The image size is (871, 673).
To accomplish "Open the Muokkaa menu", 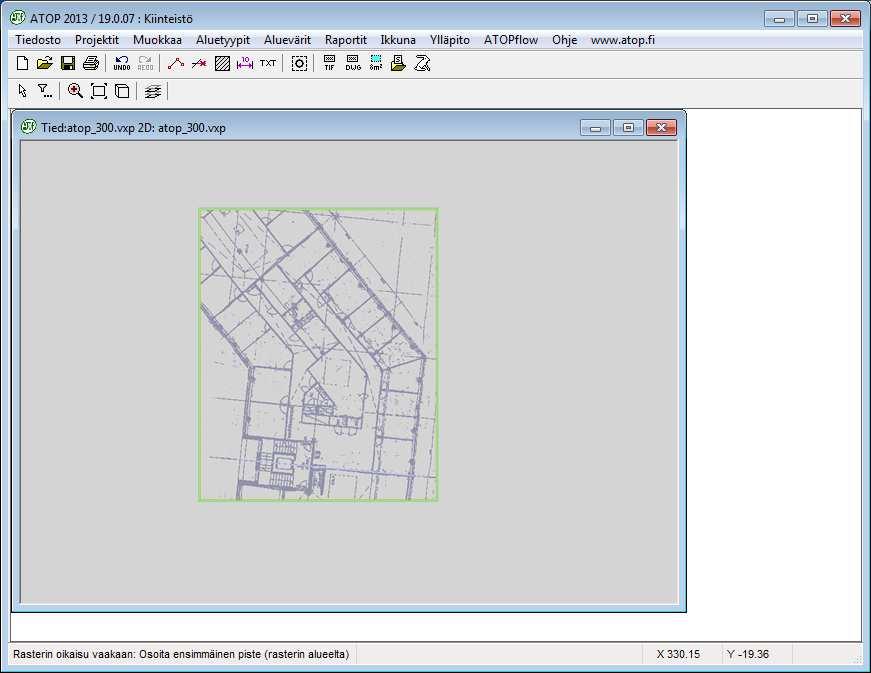I will click(157, 40).
